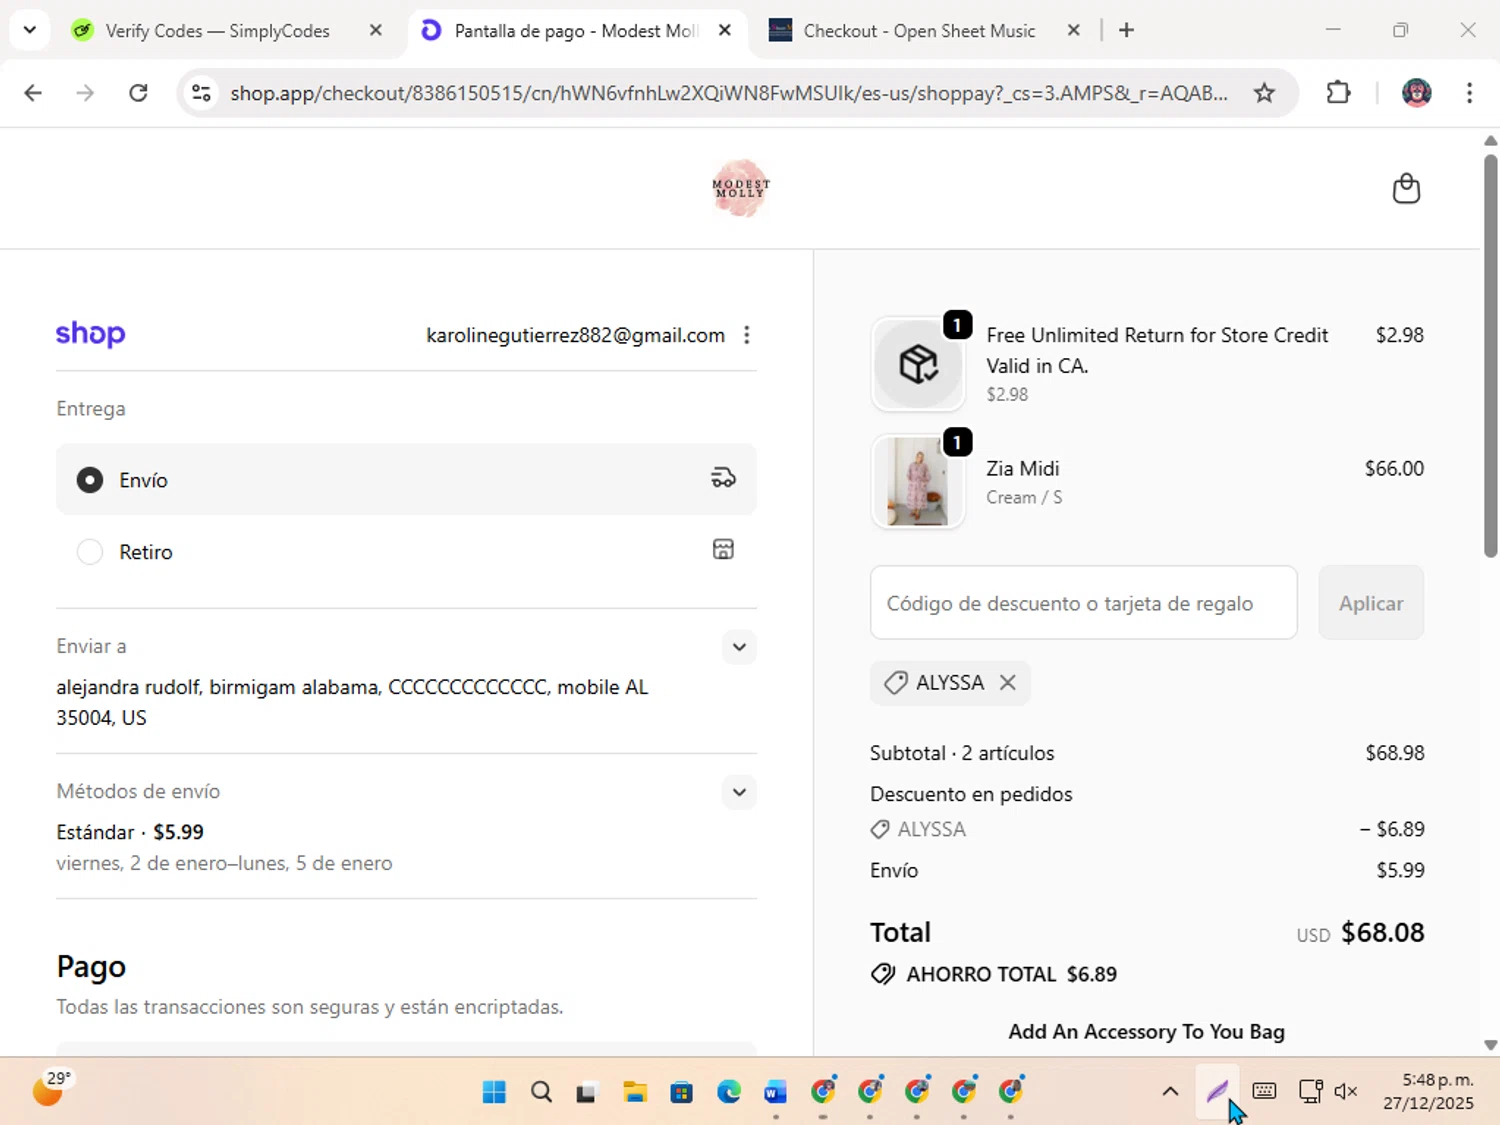Viewport: 1500px width, 1125px height.
Task: Click the Estándar · $5.99 shipping method text
Action: click(130, 832)
